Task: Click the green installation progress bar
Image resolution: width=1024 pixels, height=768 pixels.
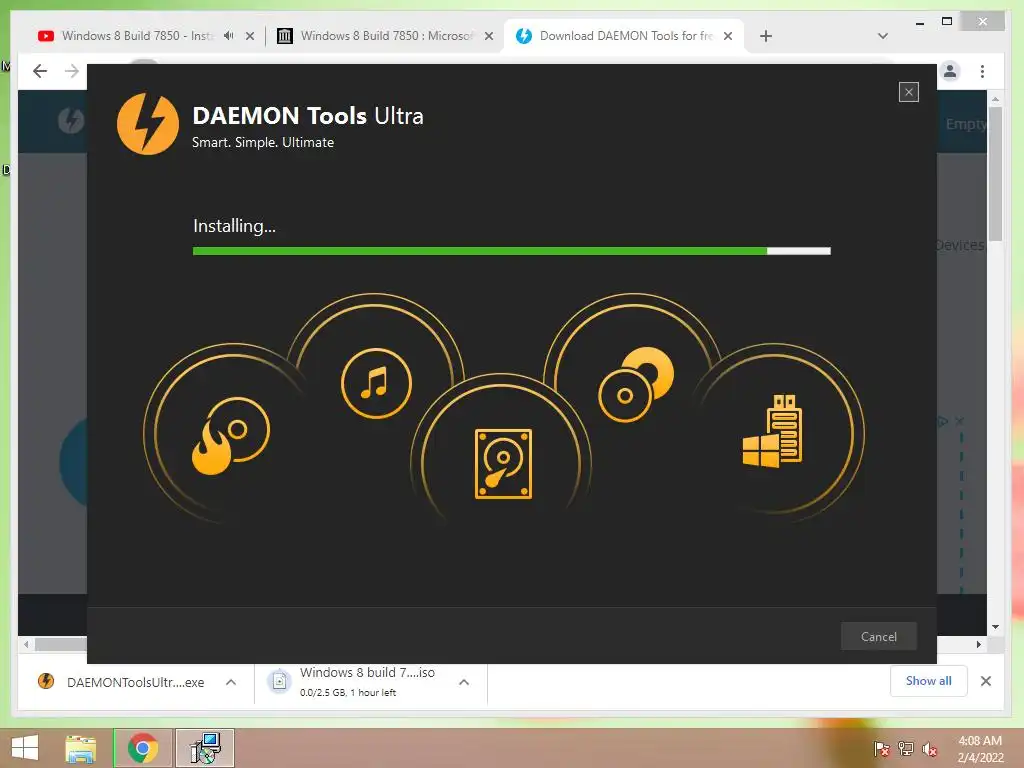Action: [511, 251]
